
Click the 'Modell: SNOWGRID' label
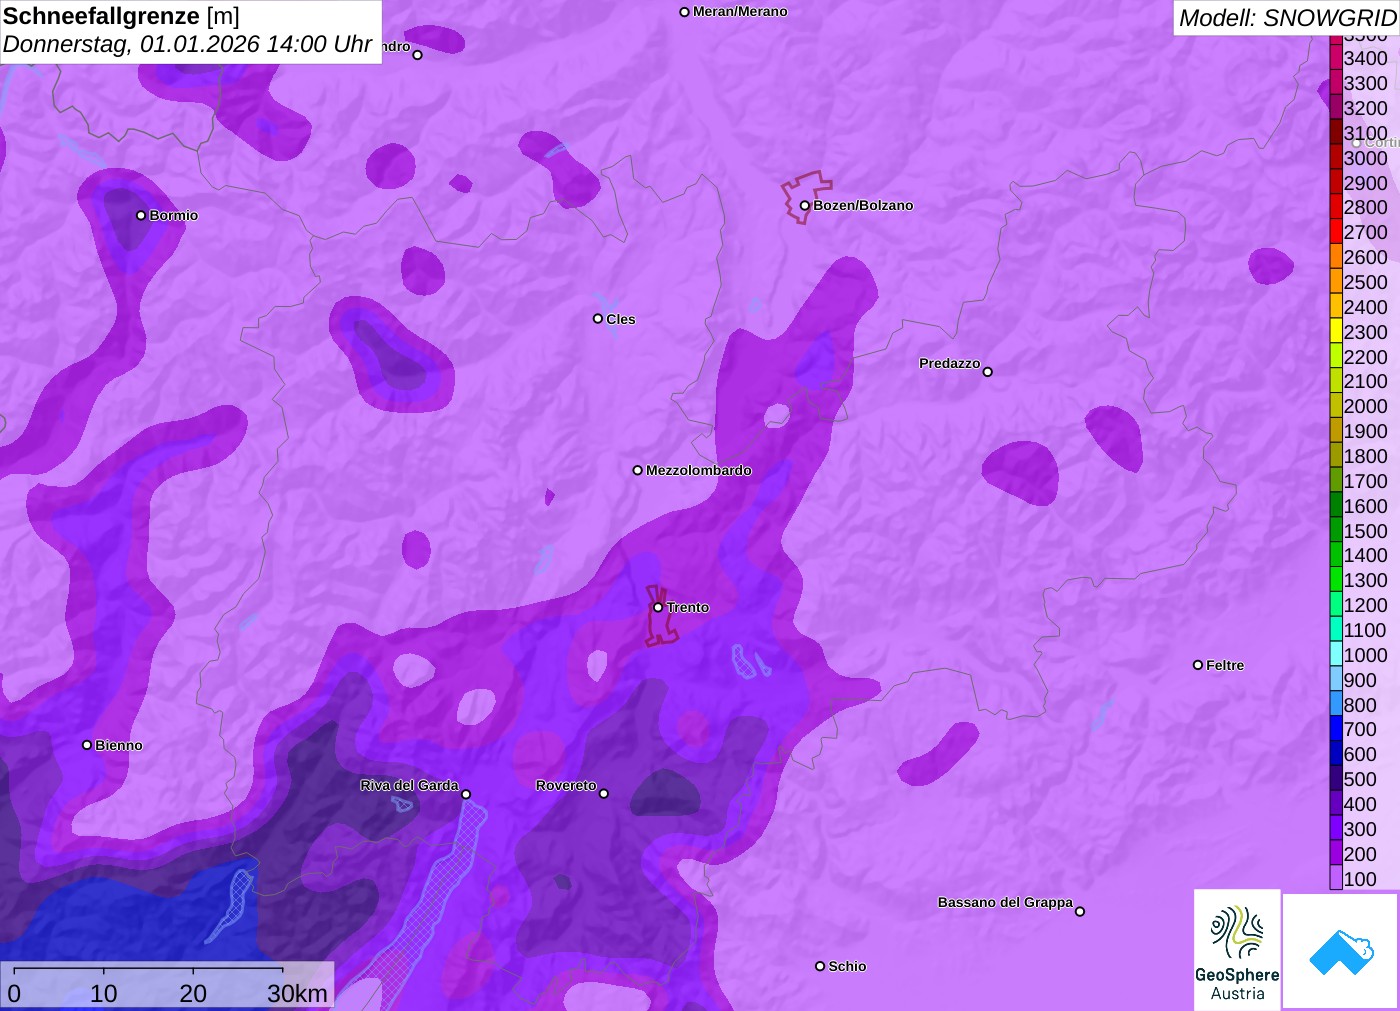click(x=1288, y=18)
